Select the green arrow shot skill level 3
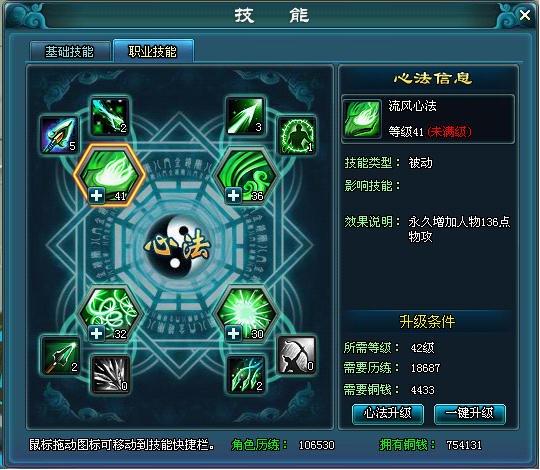Screen dimensions: 540x470 click(245, 116)
